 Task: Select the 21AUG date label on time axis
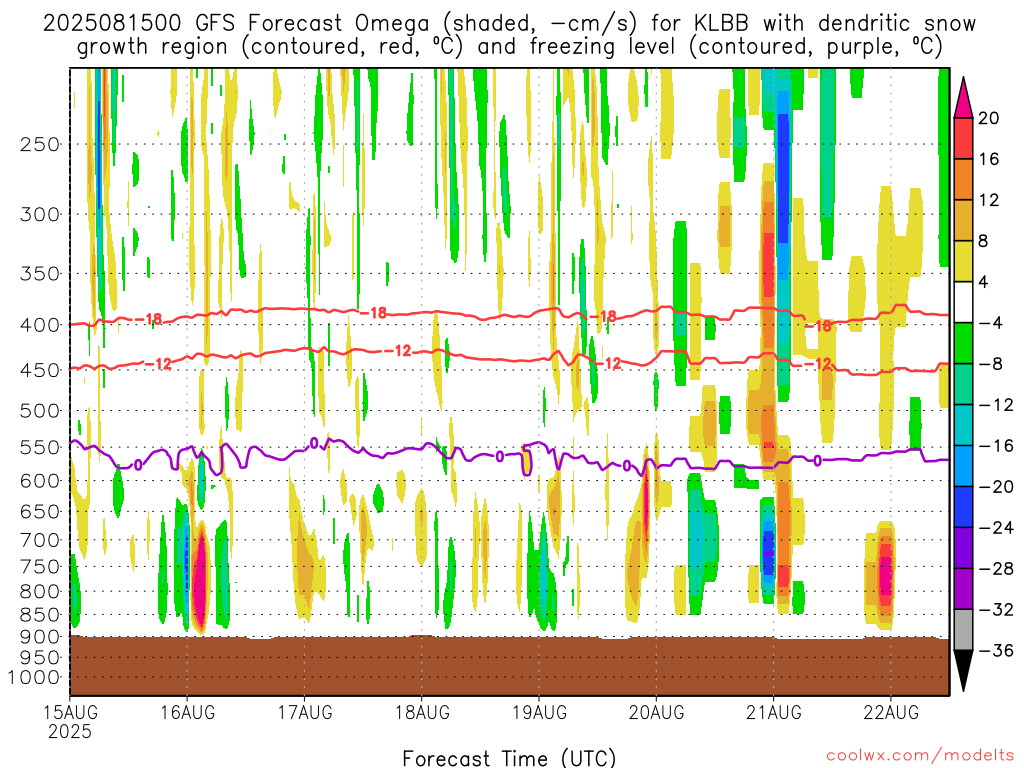pos(774,712)
